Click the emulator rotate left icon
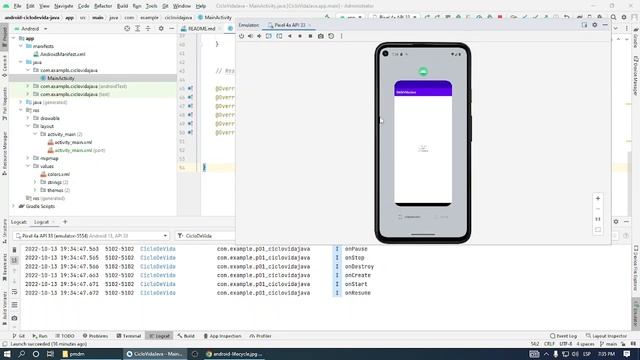 269,36
